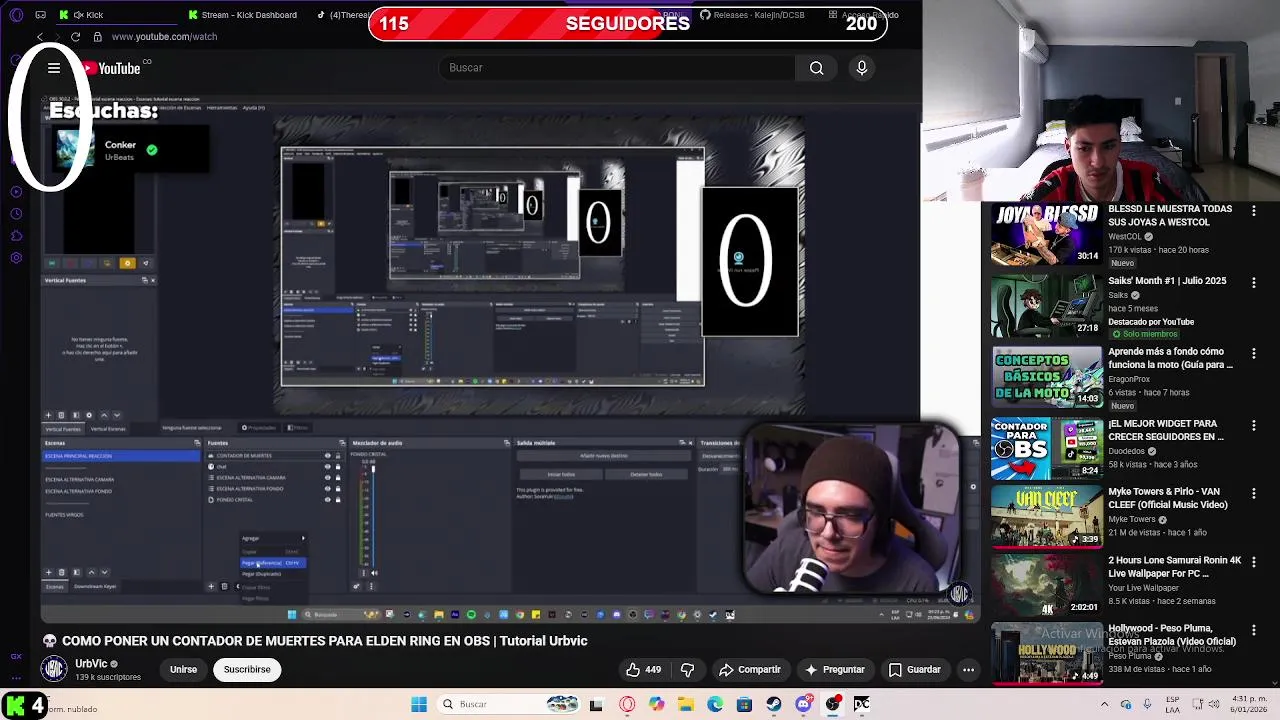Open the YouTube hamburger guide menu

coord(54,68)
